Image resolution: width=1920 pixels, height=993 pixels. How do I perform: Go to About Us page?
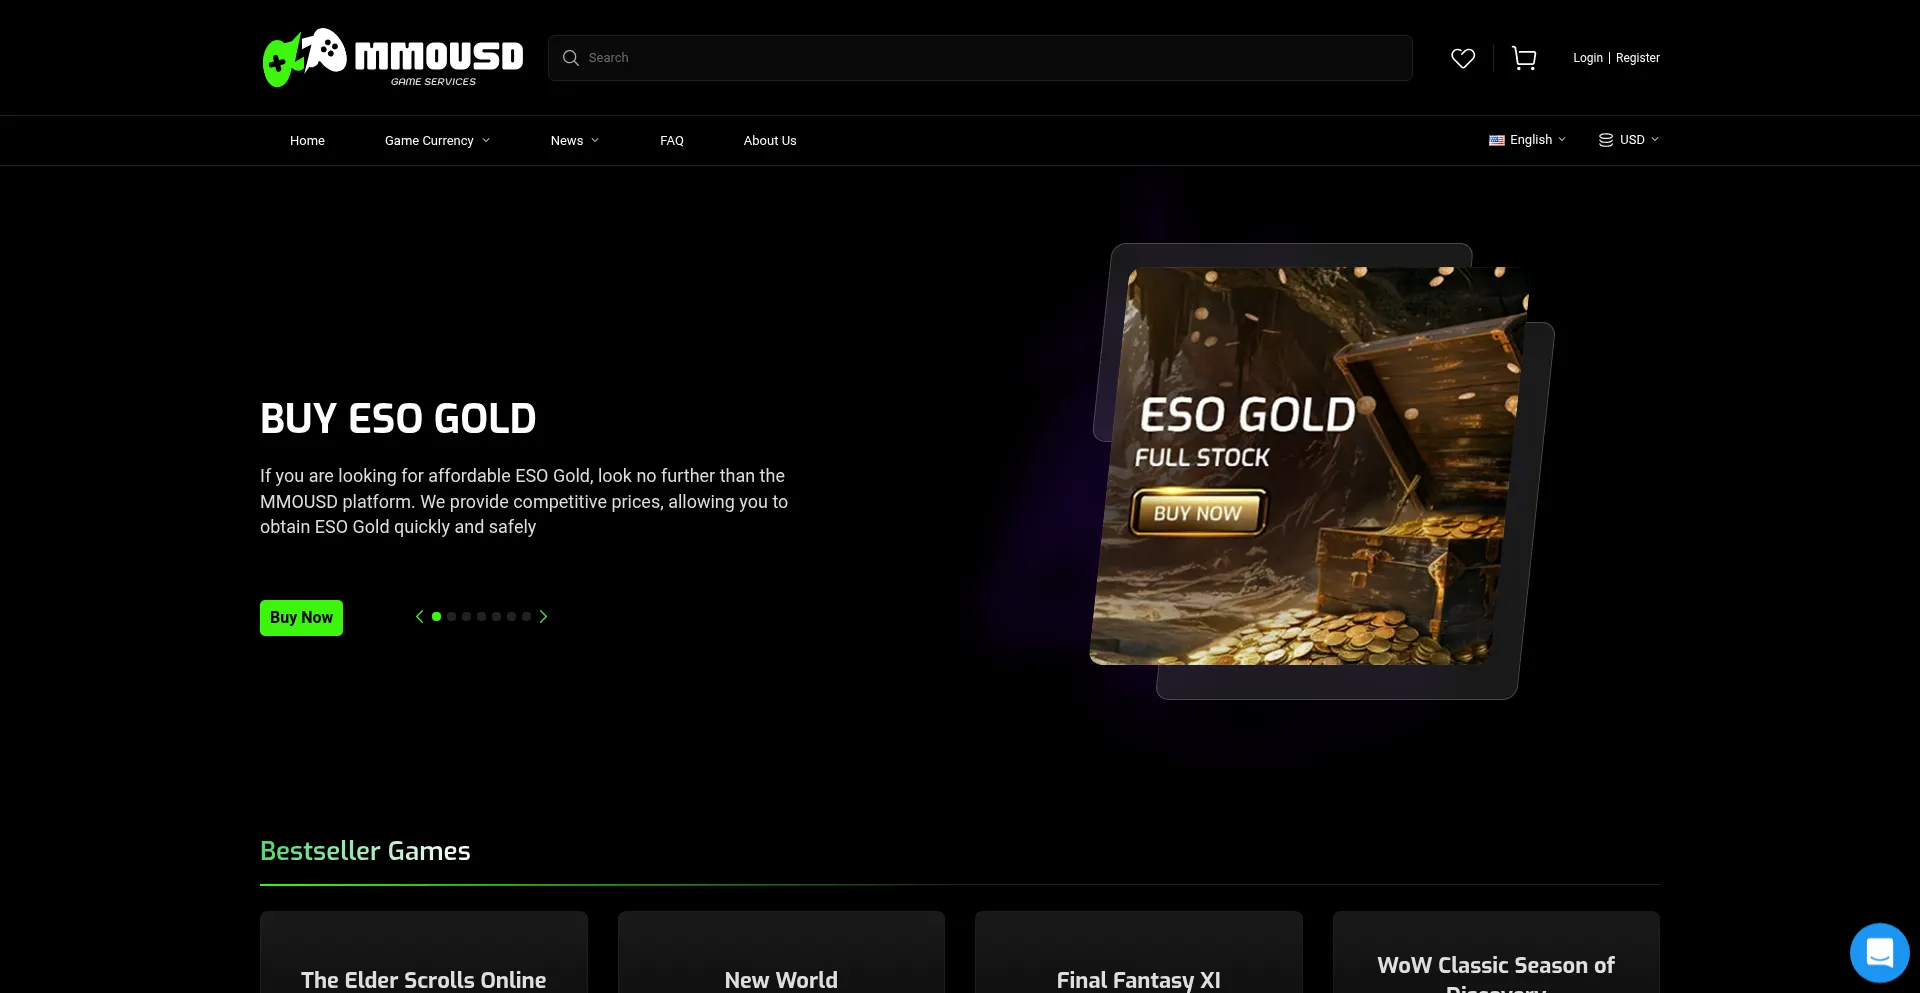point(770,141)
